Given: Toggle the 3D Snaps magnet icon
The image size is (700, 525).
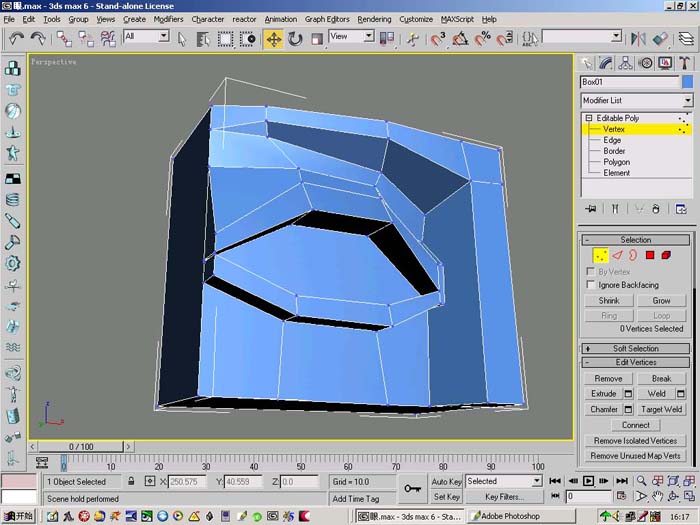Looking at the screenshot, I should click(438, 39).
